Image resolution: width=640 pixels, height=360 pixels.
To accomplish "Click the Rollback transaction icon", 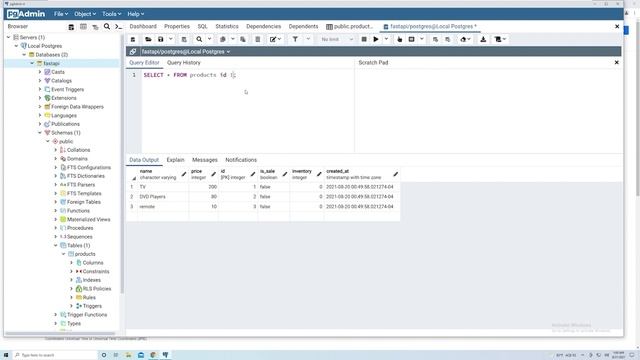I will (x=448, y=39).
